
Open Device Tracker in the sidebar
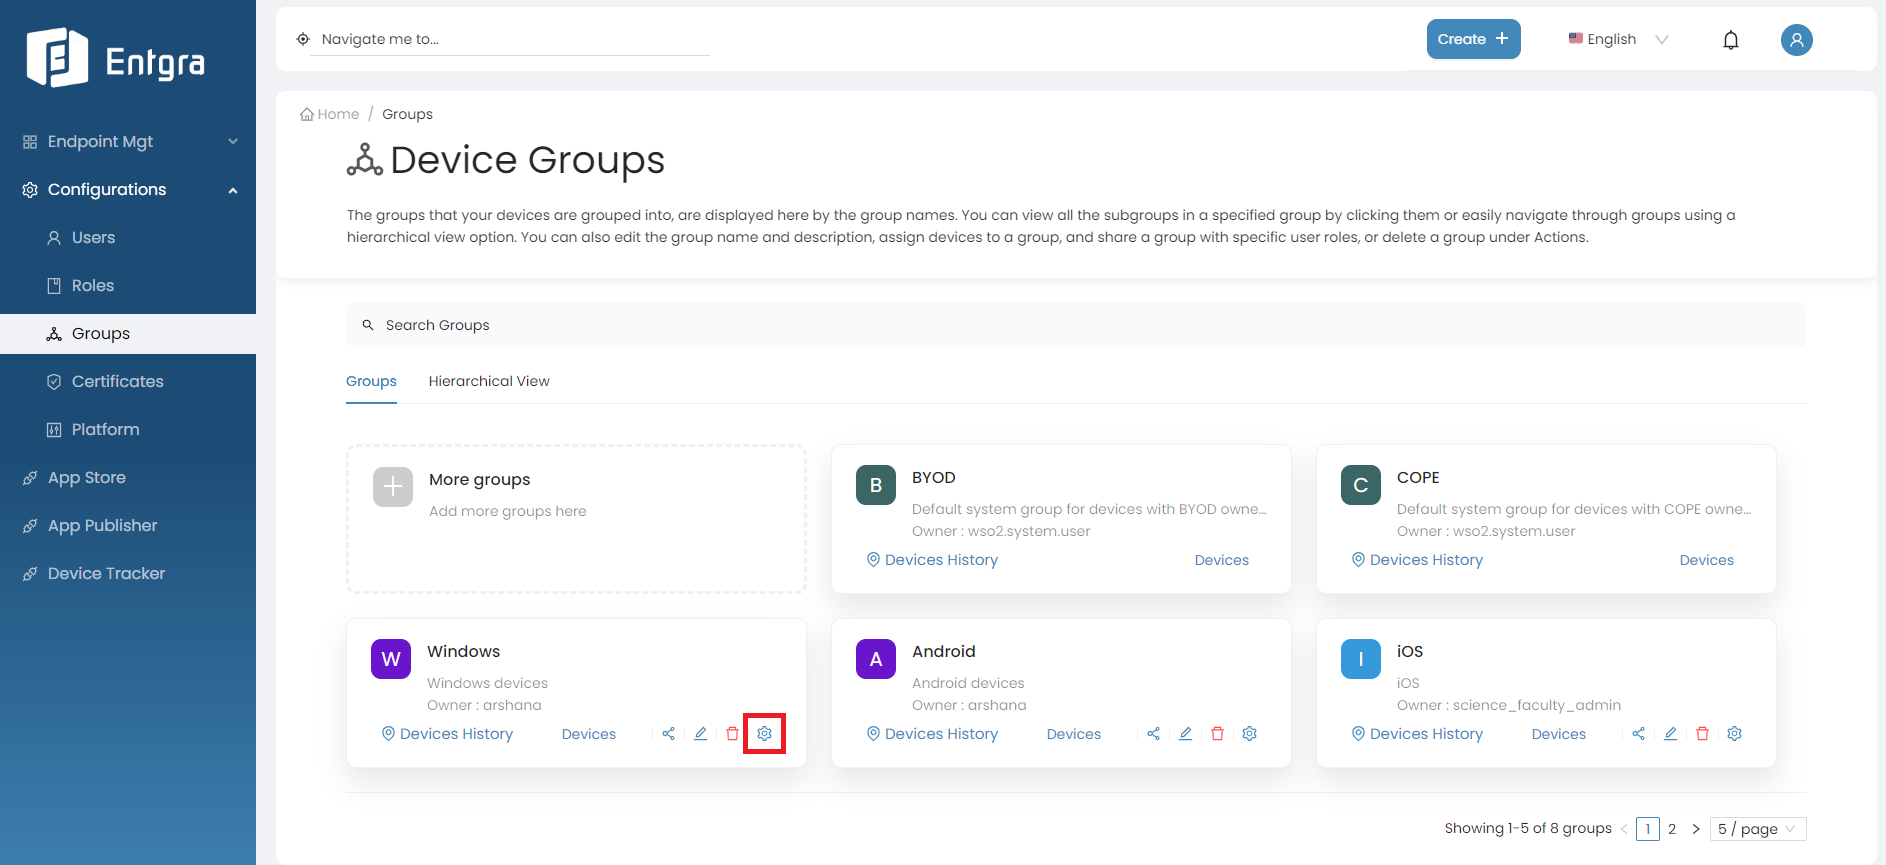click(128, 574)
